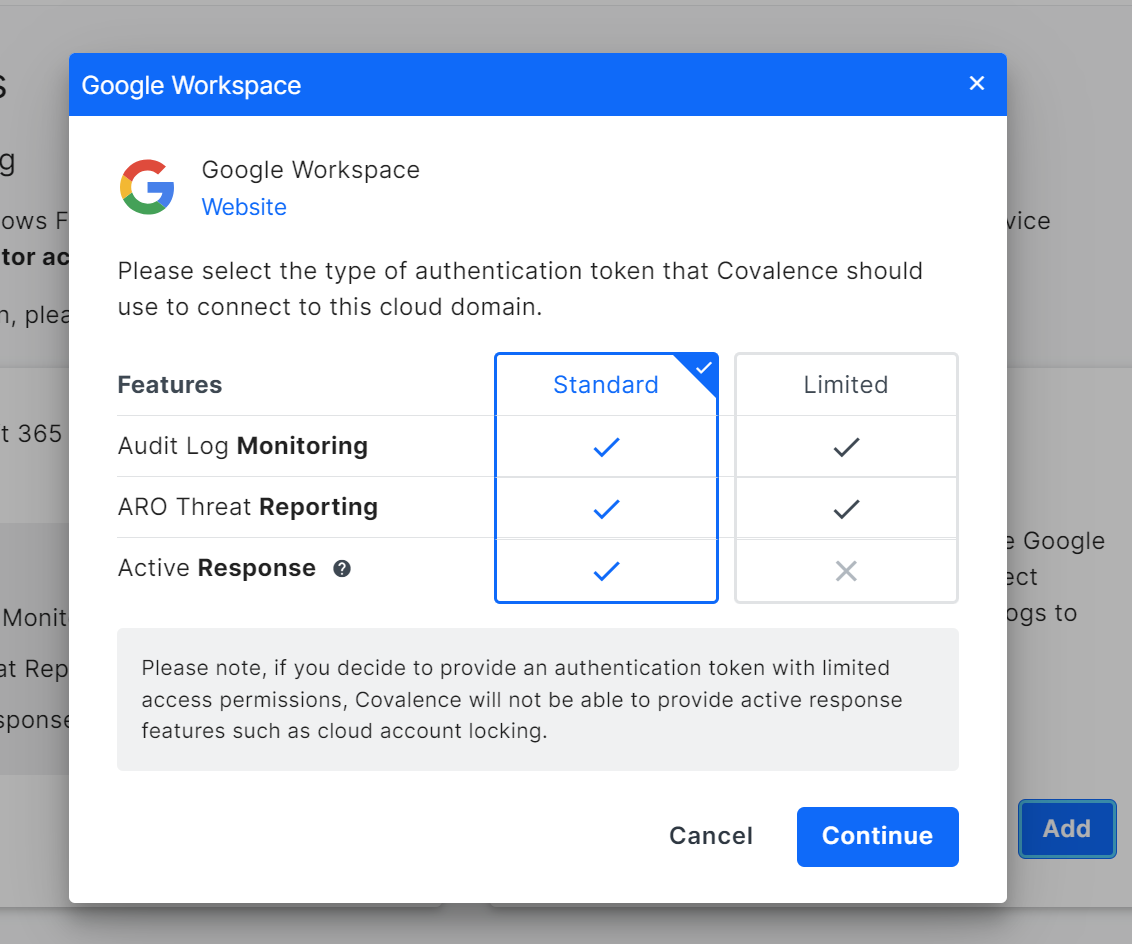Click the authentication token instruction text
This screenshot has width=1132, height=944.
pos(521,289)
